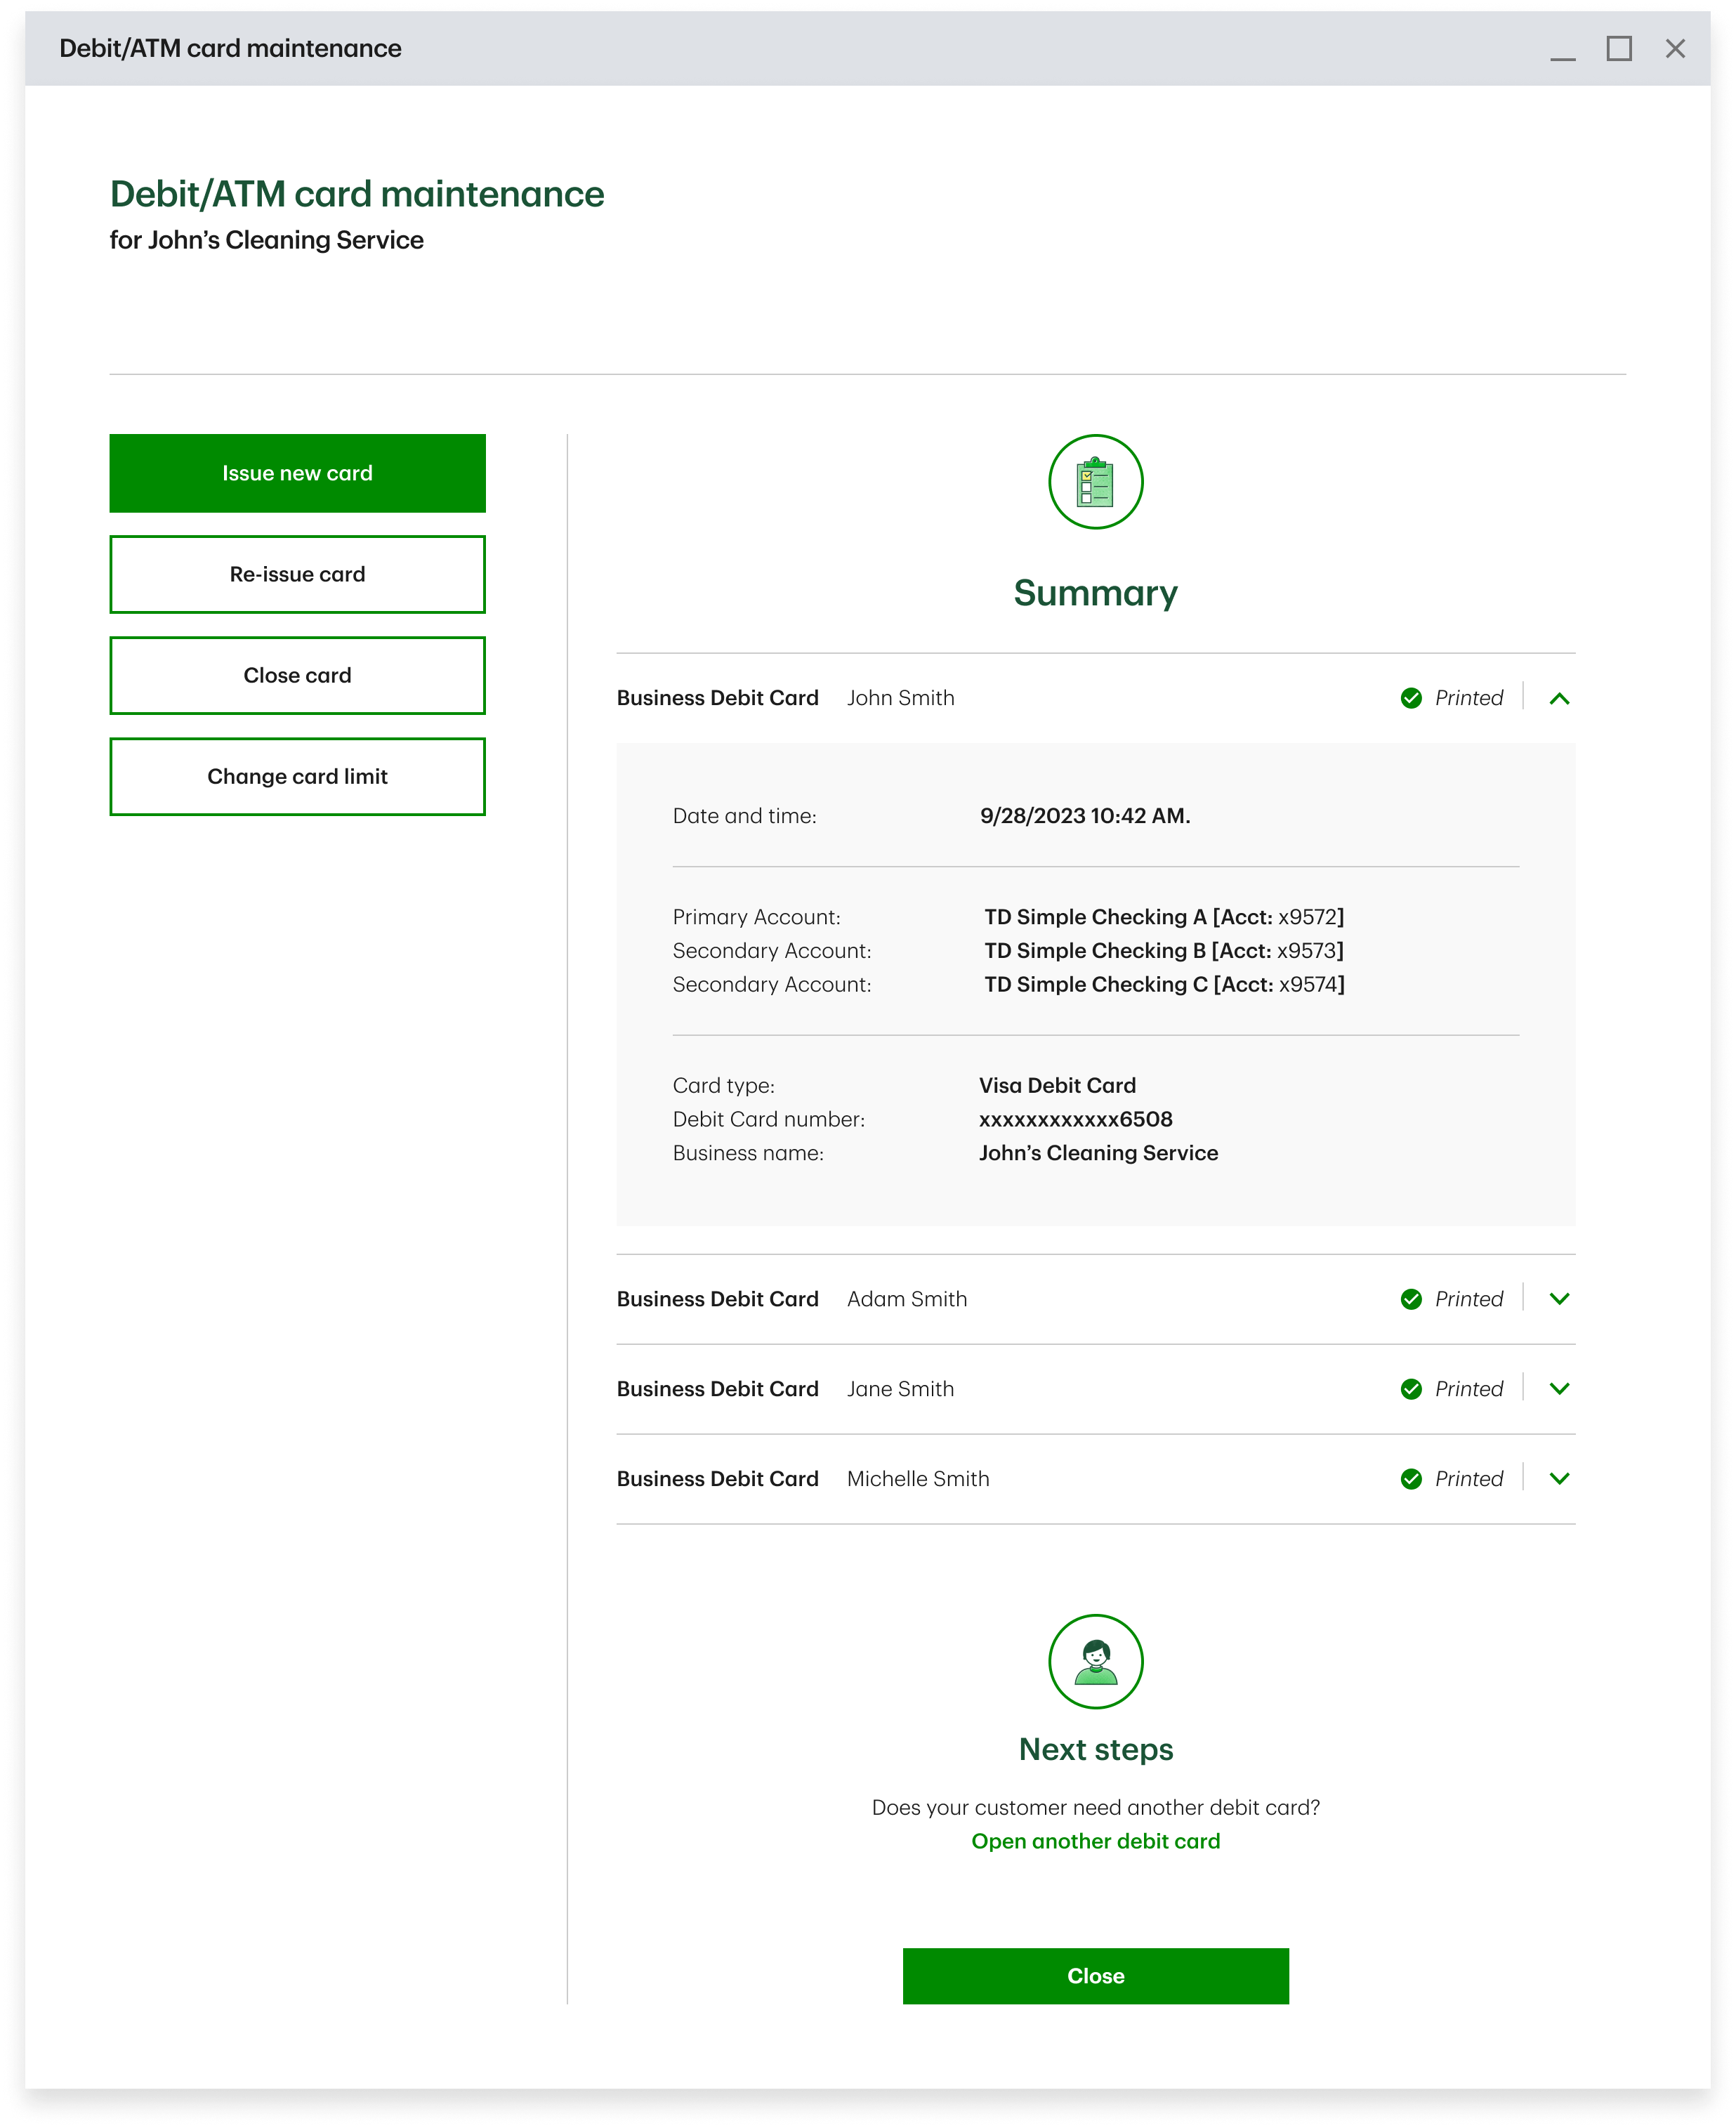Click the Next steps customer avatar icon

1095,1661
